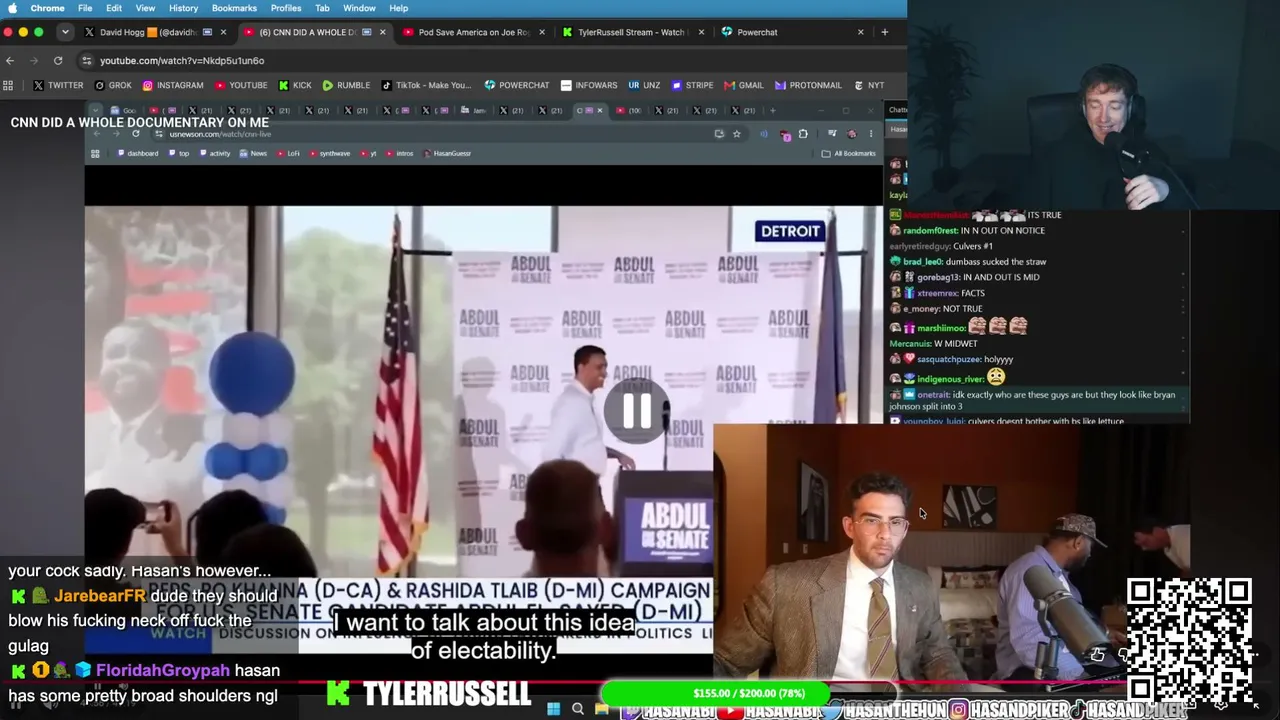Viewport: 1280px width, 720px height.
Task: Open apps grid in streamed browser bookmarks
Action: 95,154
